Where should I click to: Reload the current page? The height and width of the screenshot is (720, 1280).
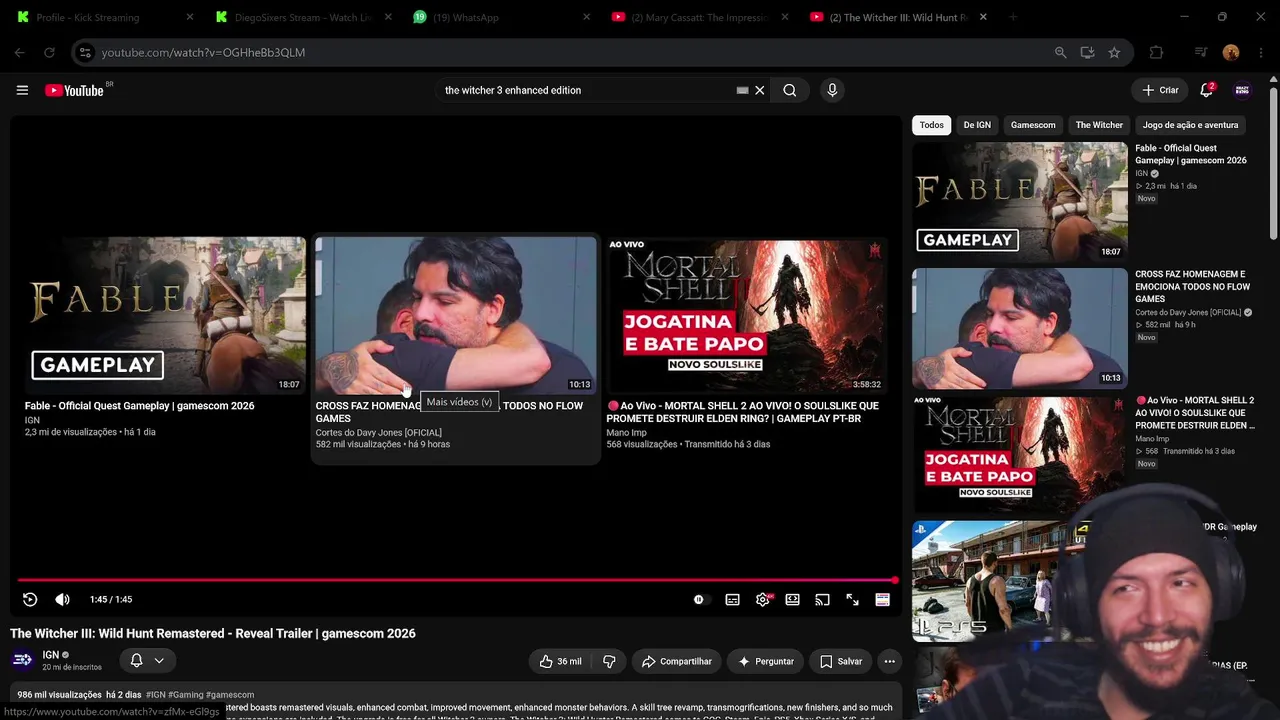click(x=49, y=53)
